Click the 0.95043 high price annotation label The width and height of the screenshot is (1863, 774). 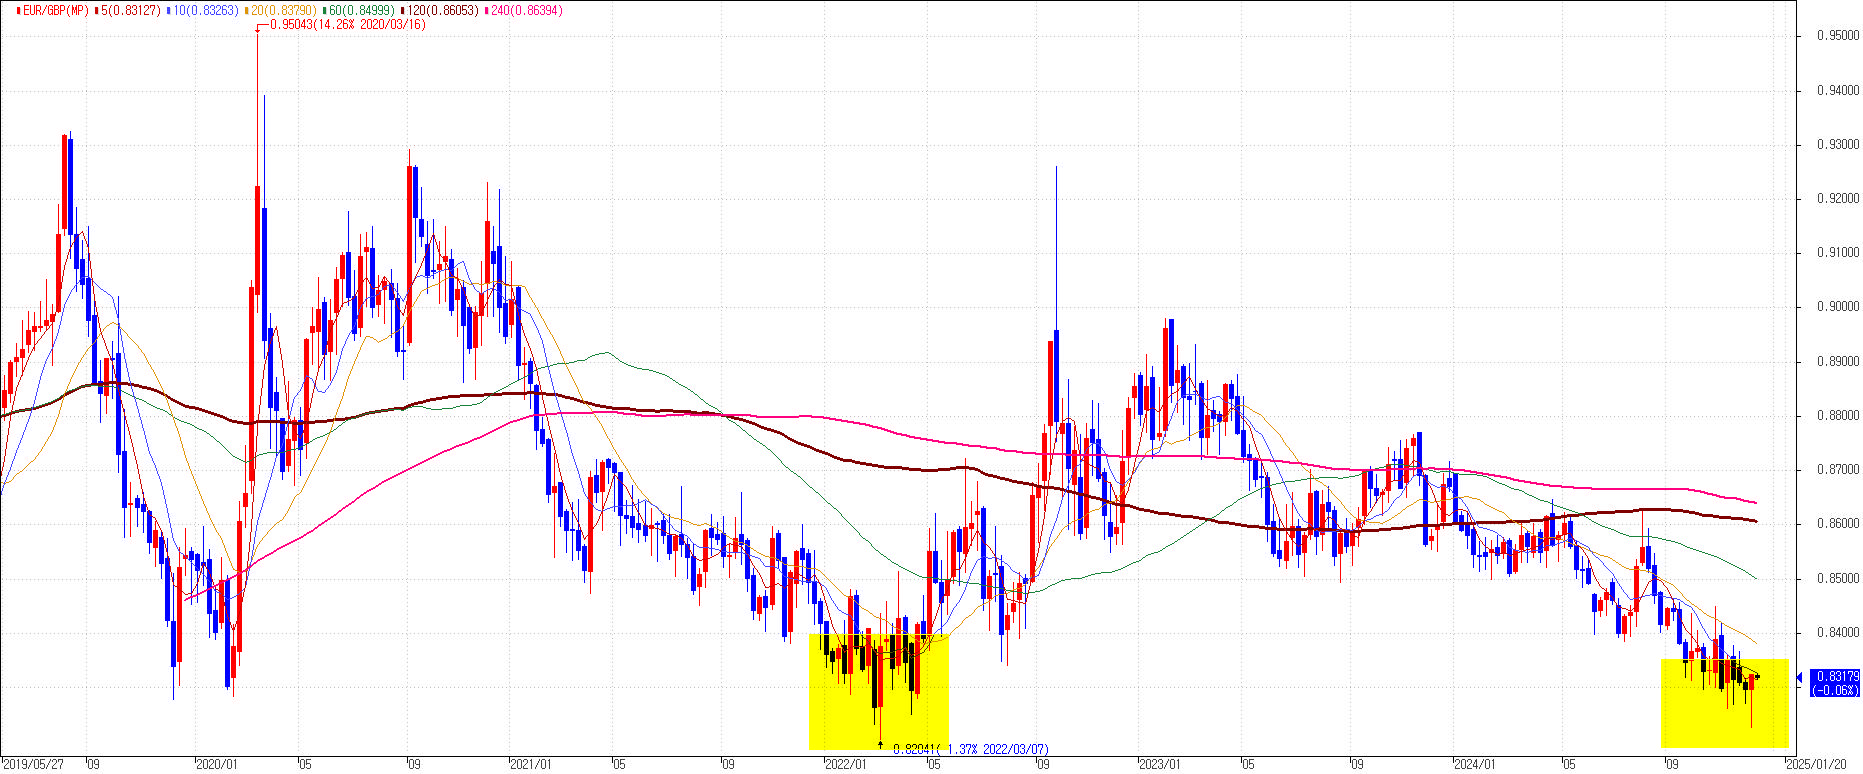click(346, 24)
